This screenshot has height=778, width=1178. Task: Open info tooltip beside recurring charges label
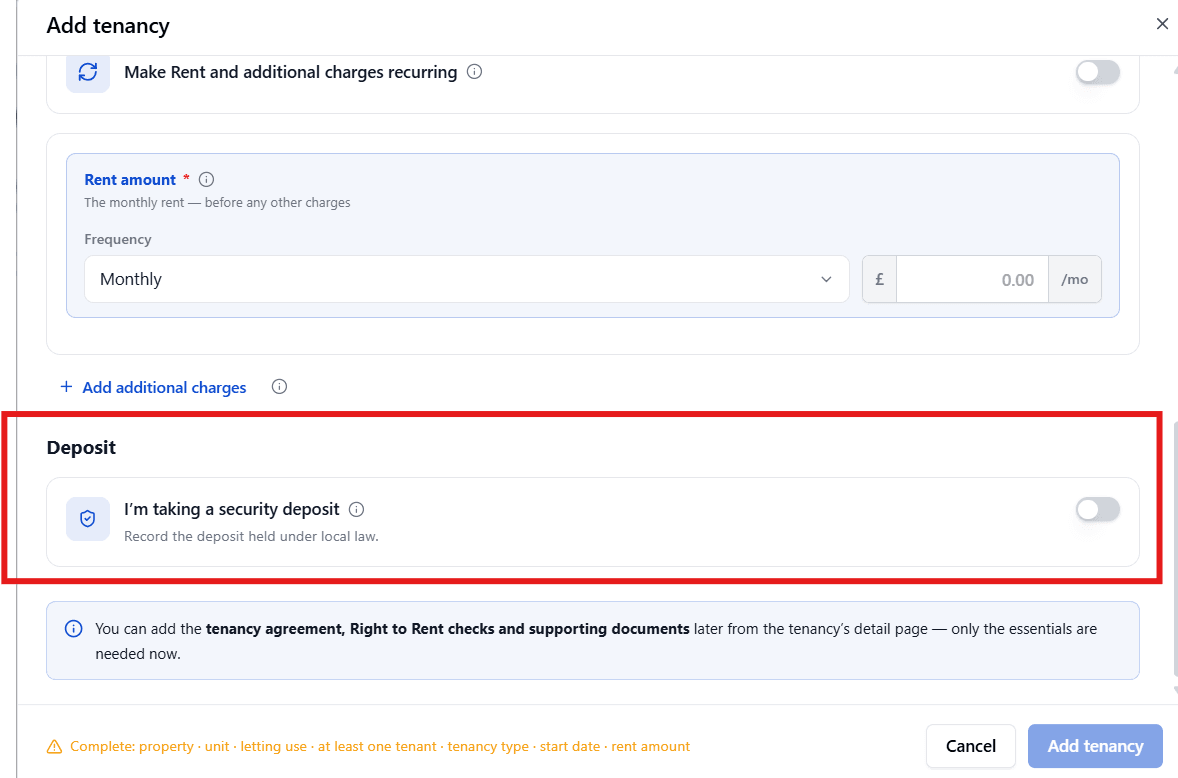coord(474,71)
